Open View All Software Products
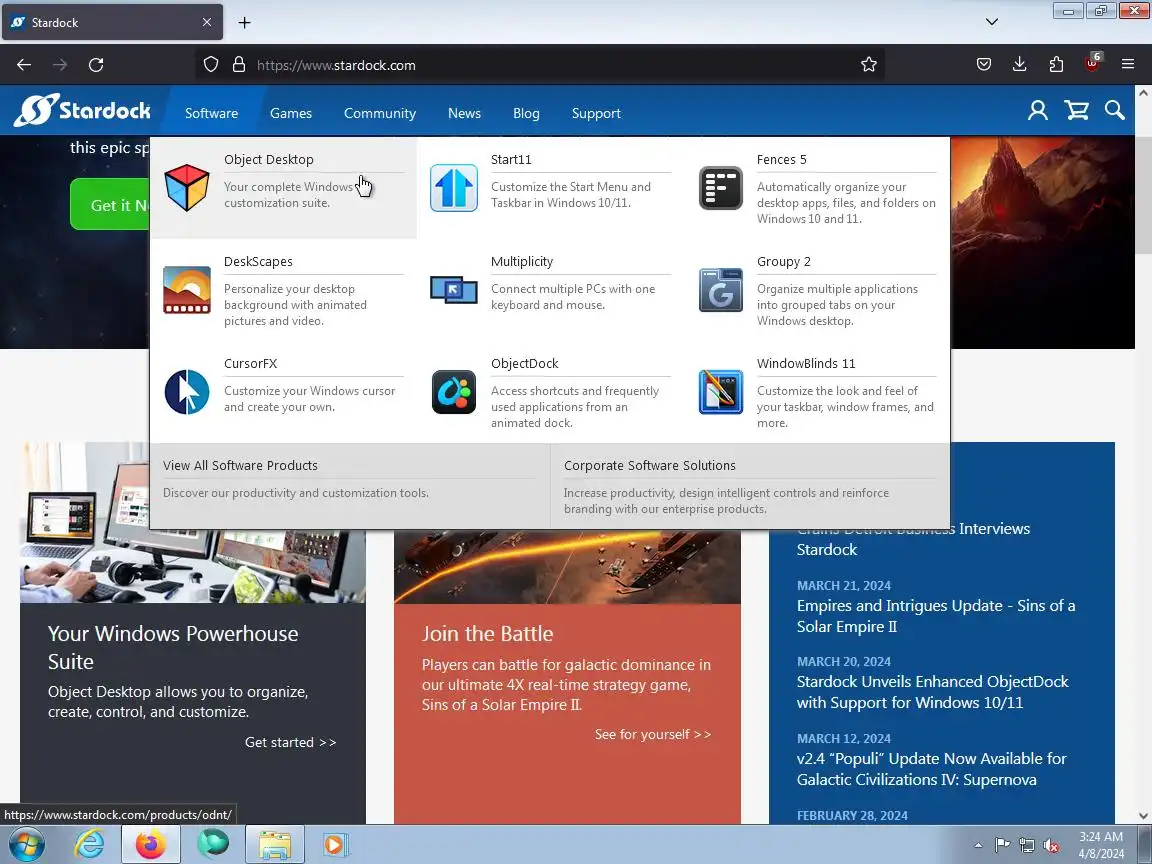The width and height of the screenshot is (1152, 864). (x=240, y=466)
